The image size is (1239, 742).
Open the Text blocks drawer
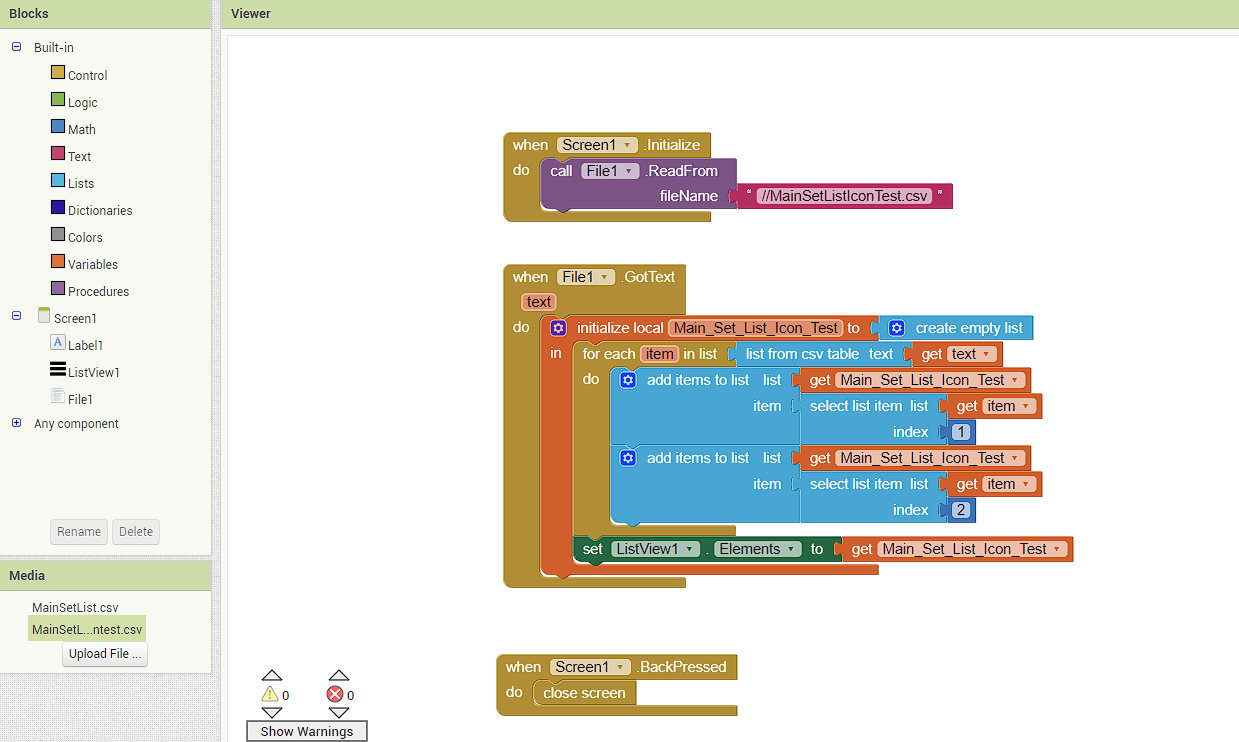(x=80, y=156)
